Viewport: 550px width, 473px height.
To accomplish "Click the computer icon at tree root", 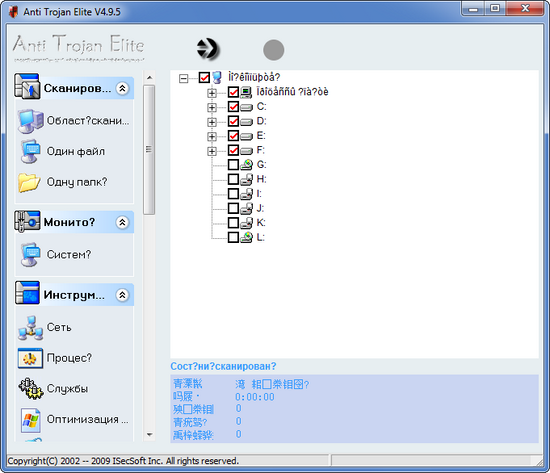I will tap(217, 77).
